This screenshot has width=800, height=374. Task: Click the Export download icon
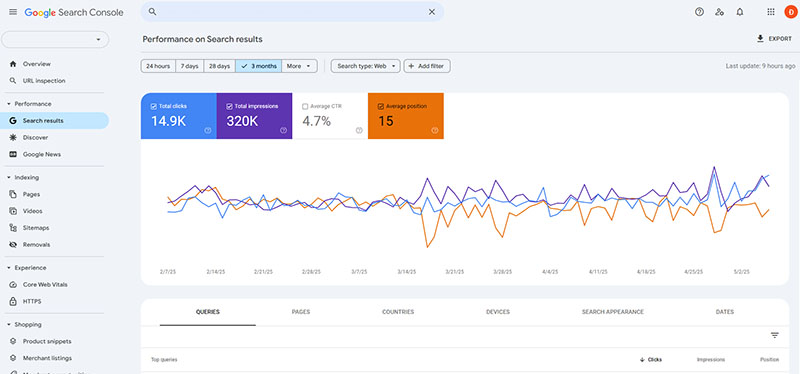760,38
